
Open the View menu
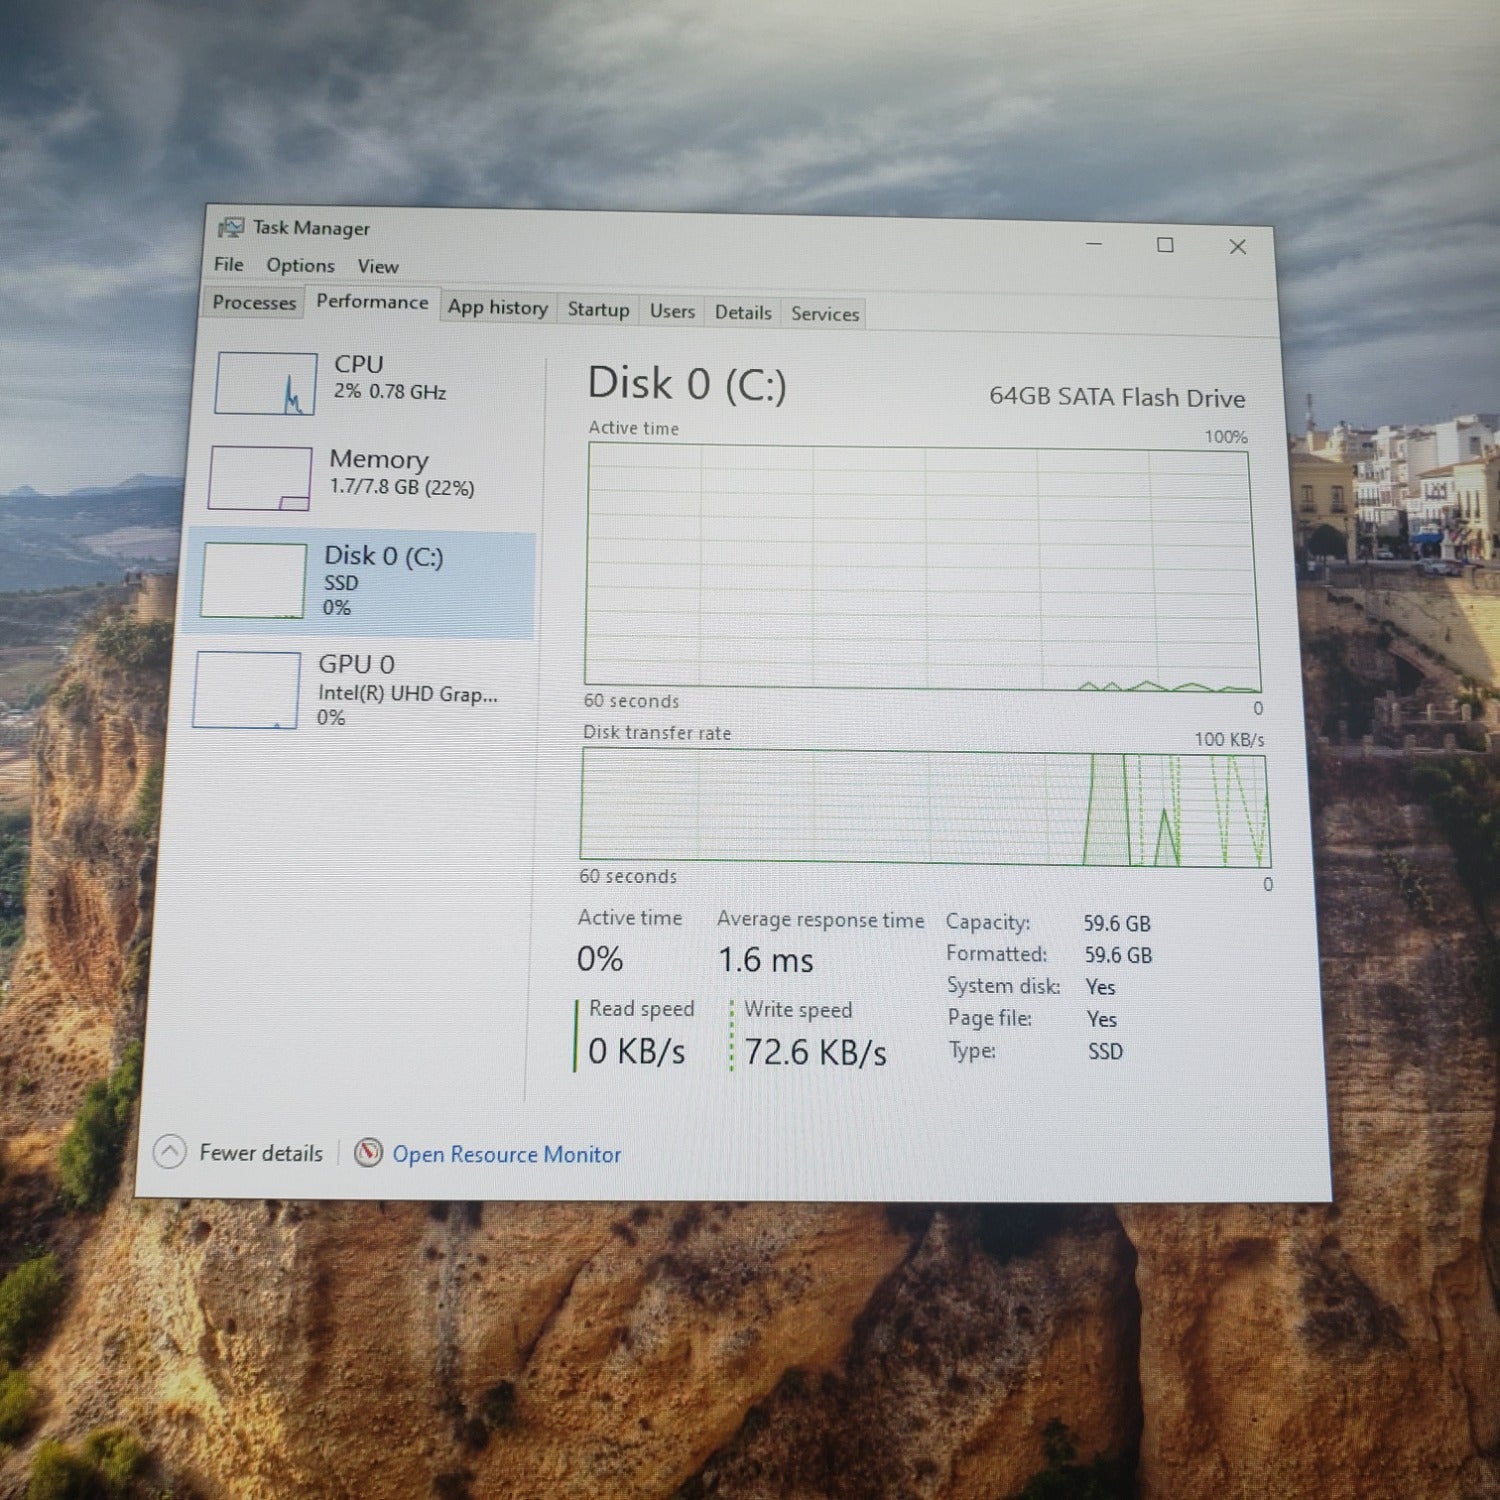tap(378, 266)
